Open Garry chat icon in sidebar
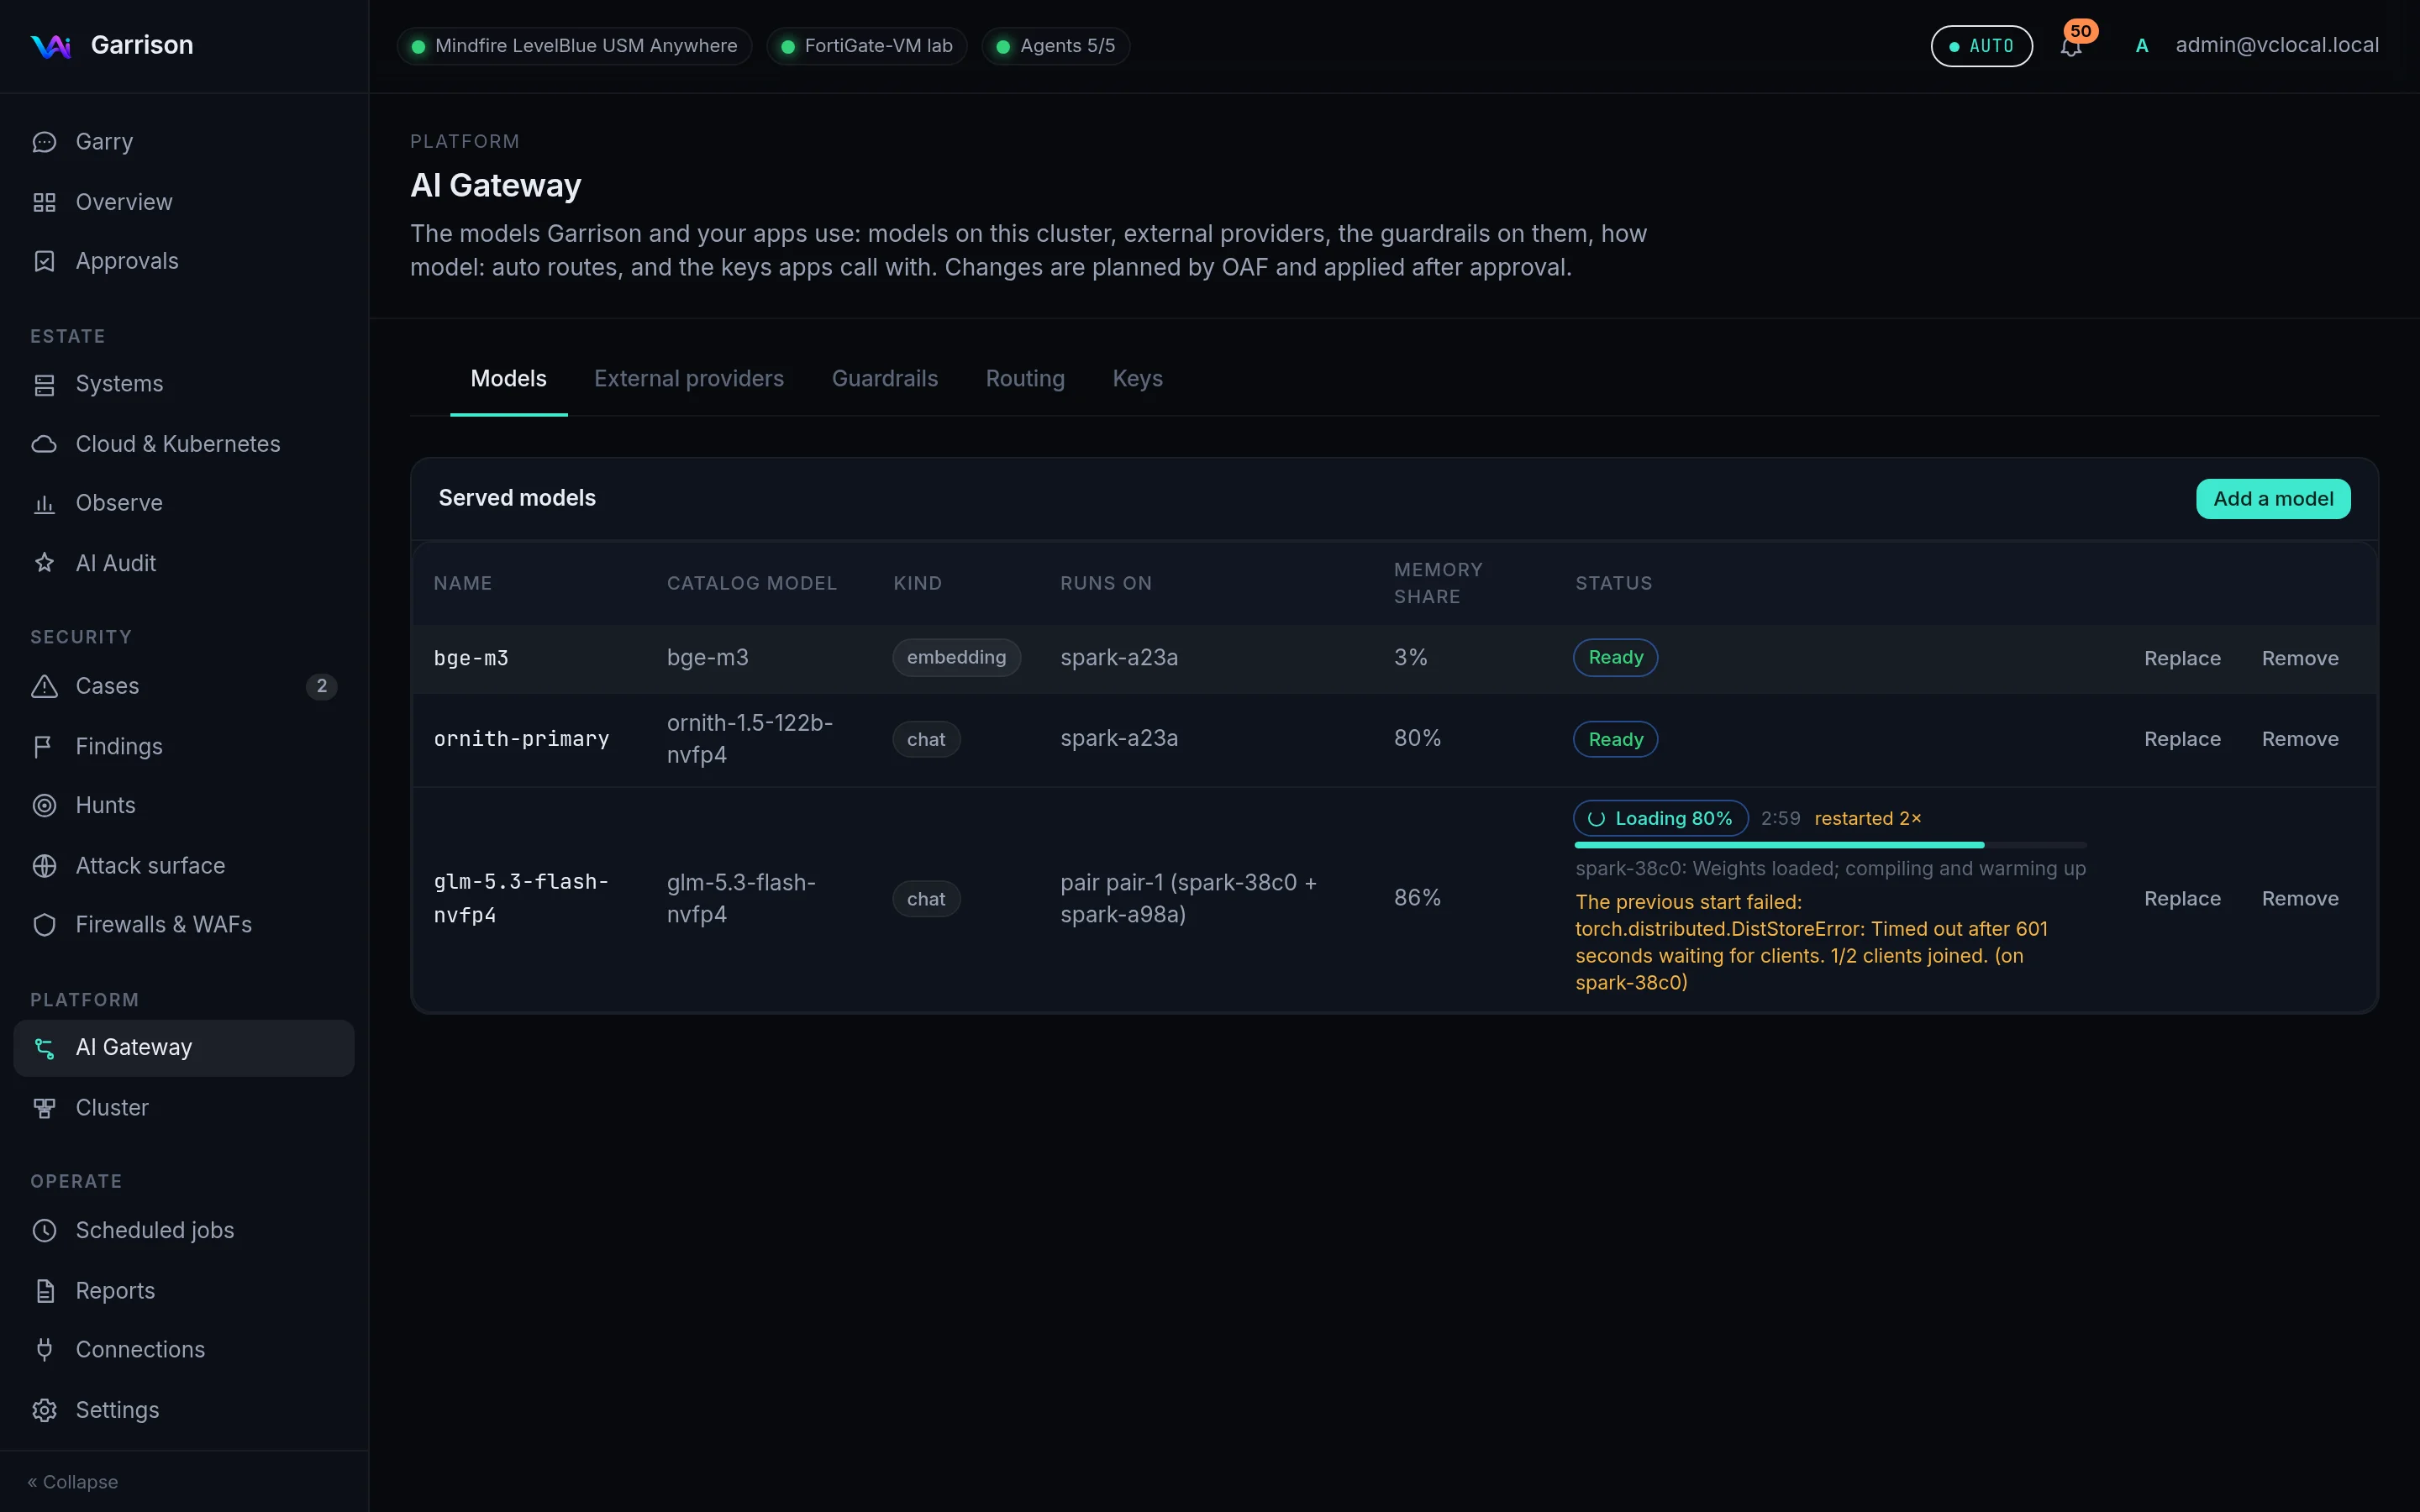This screenshot has height=1512, width=2420. (x=44, y=142)
